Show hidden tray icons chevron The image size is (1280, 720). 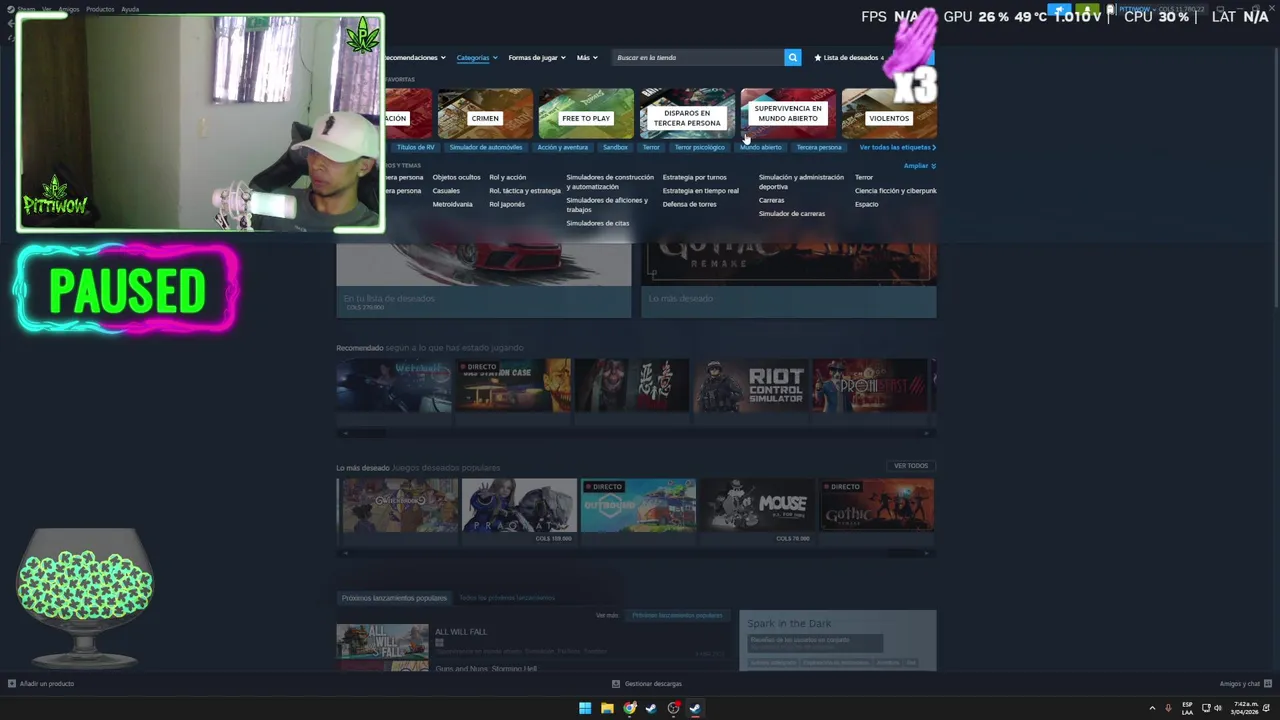tap(1152, 708)
